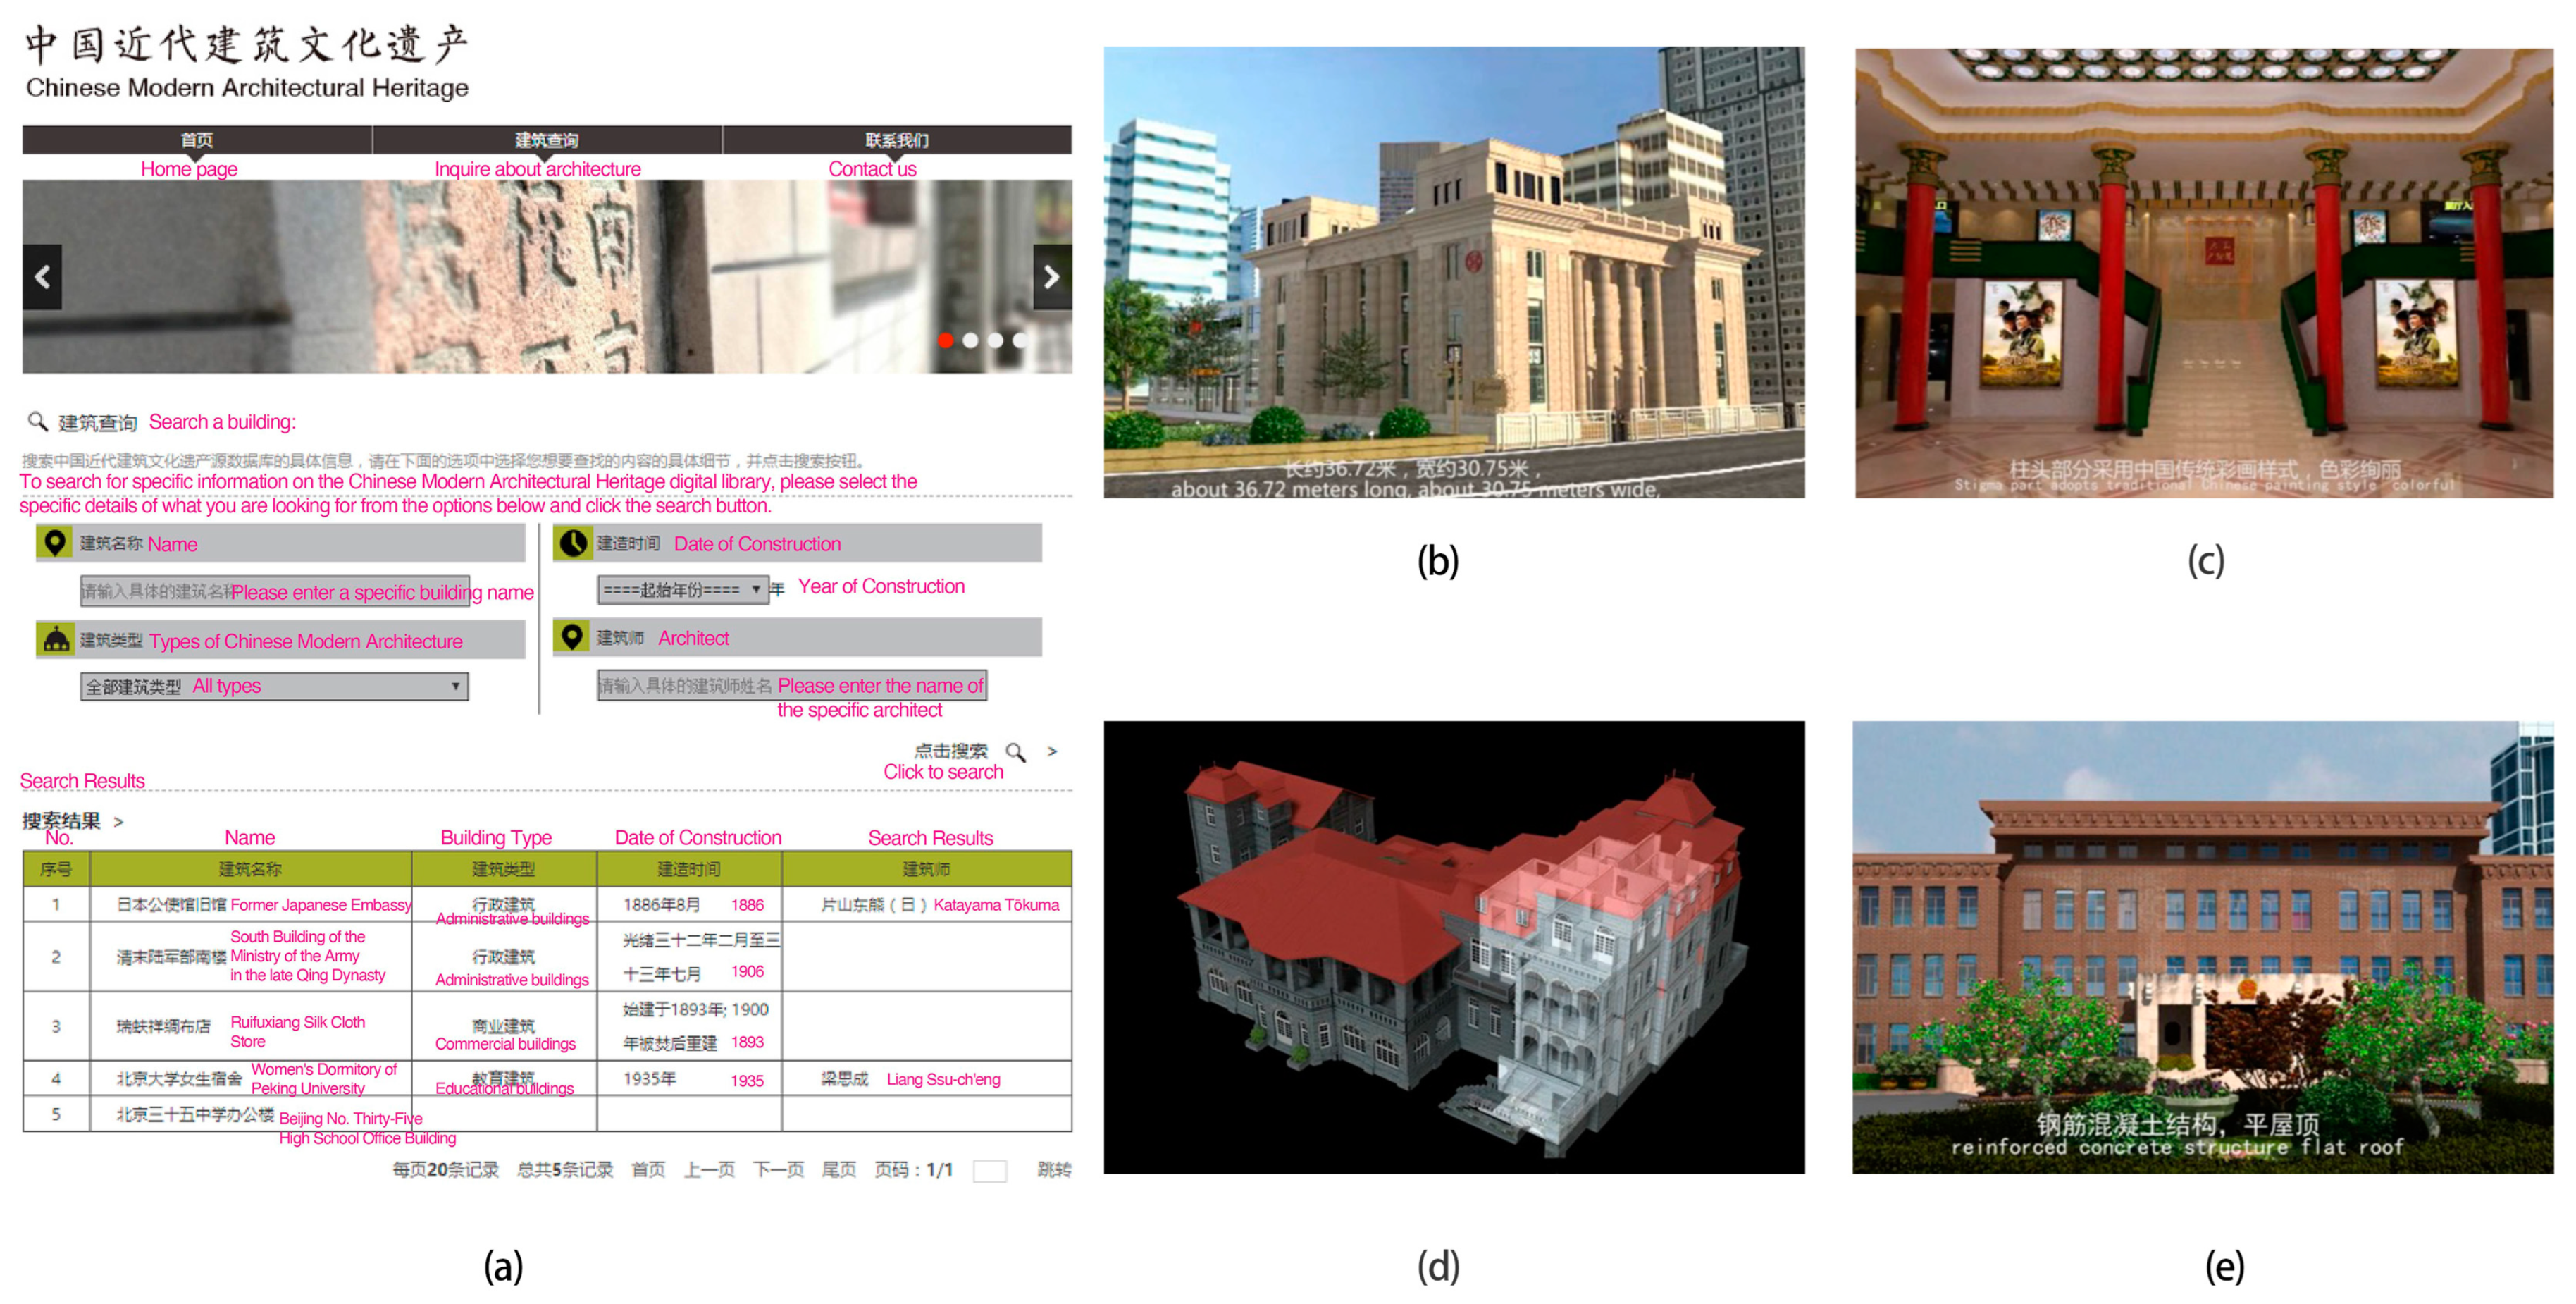This screenshot has height=1304, width=2576.
Task: Click the arrow next to 搜索结果
Action: [118, 821]
